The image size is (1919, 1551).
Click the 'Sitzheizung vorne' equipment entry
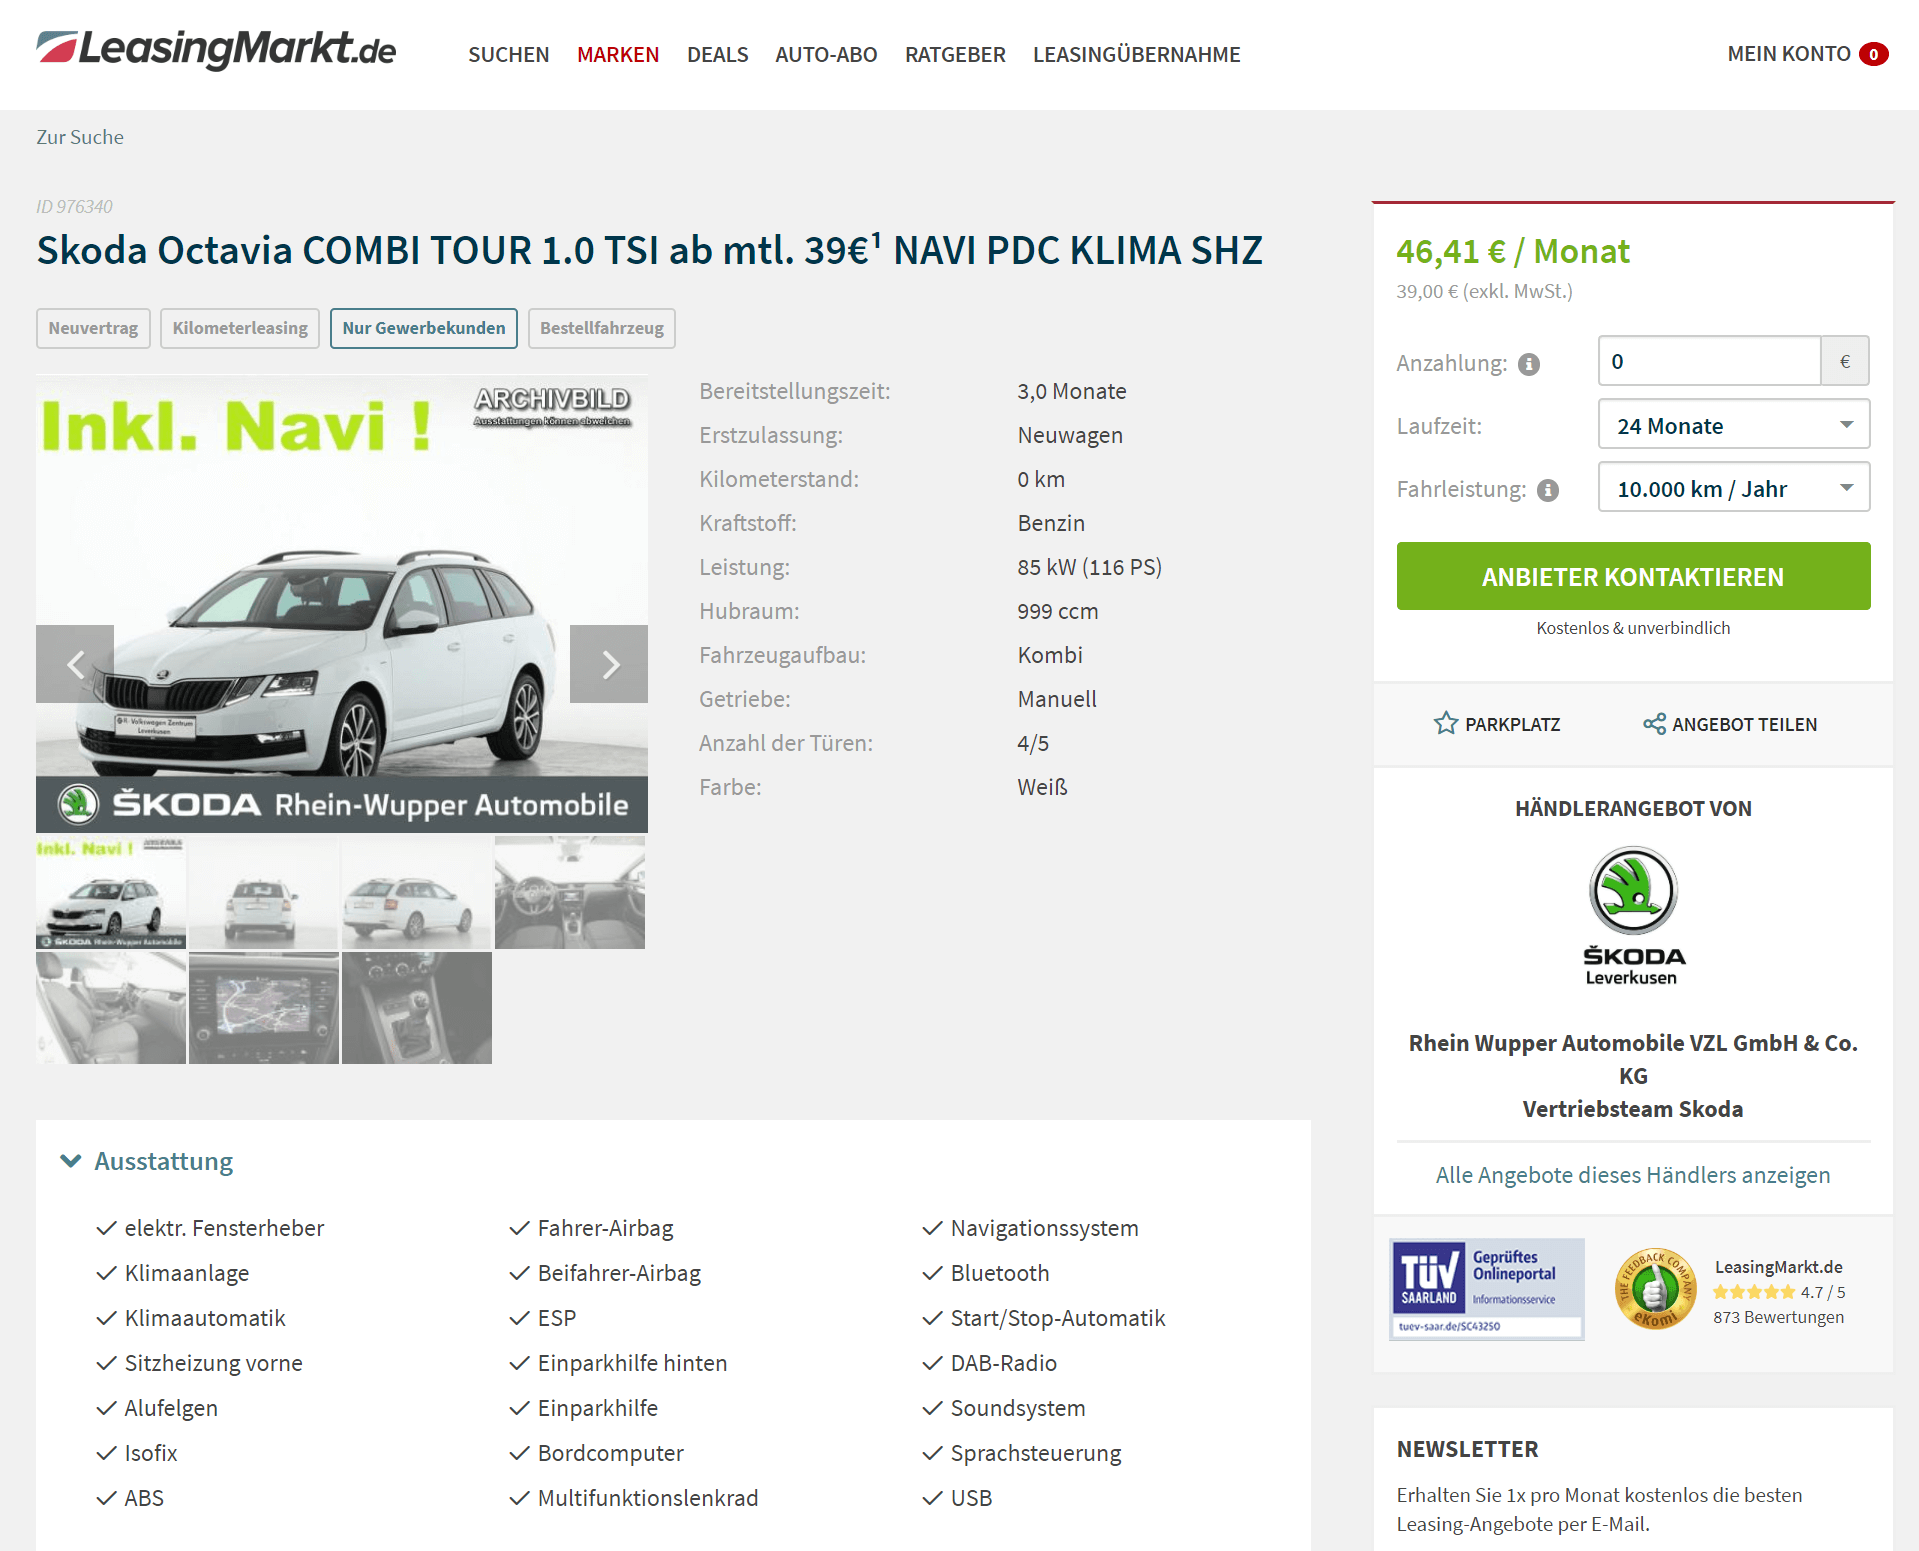click(213, 1363)
